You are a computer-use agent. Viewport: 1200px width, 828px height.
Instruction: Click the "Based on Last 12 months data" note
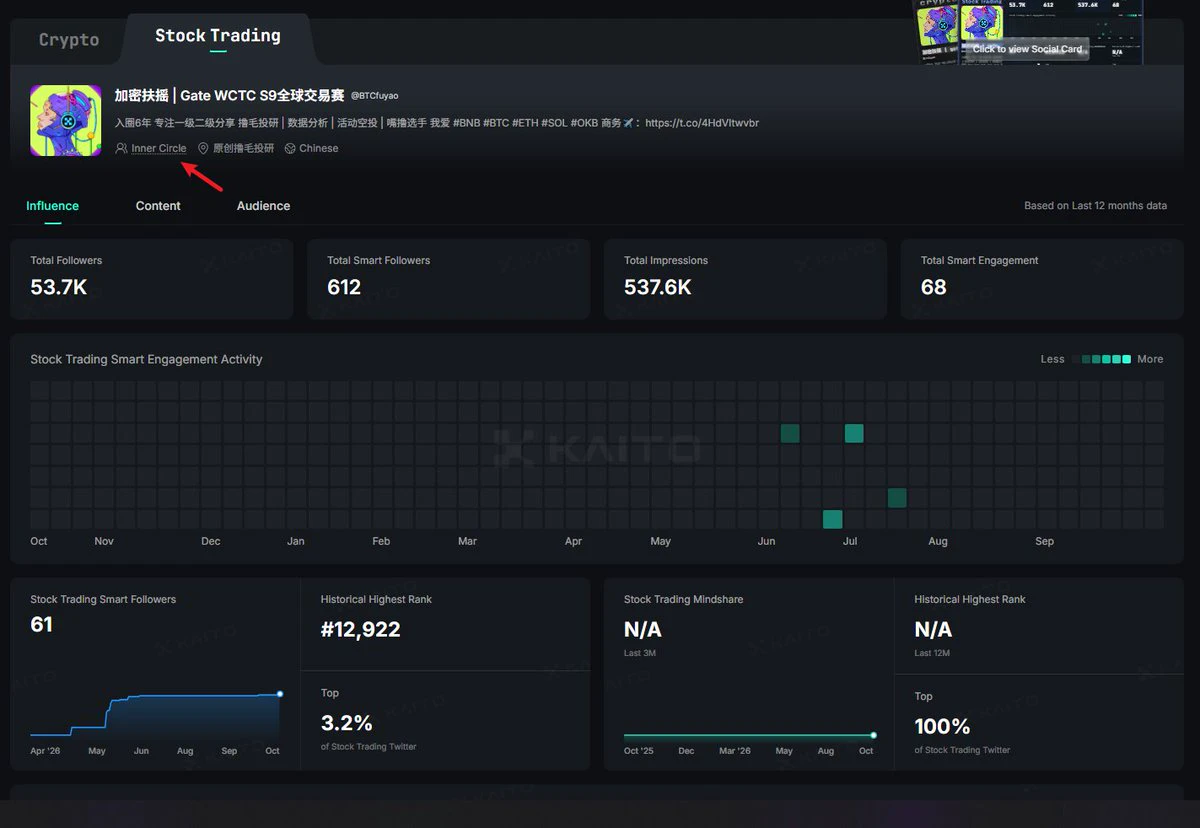click(x=1095, y=206)
